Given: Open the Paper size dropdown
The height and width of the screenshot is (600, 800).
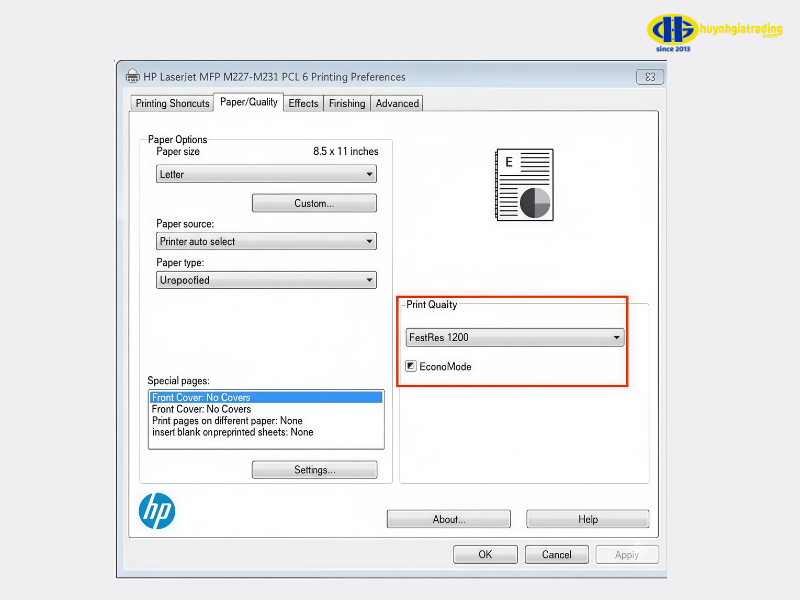Looking at the screenshot, I should 266,174.
